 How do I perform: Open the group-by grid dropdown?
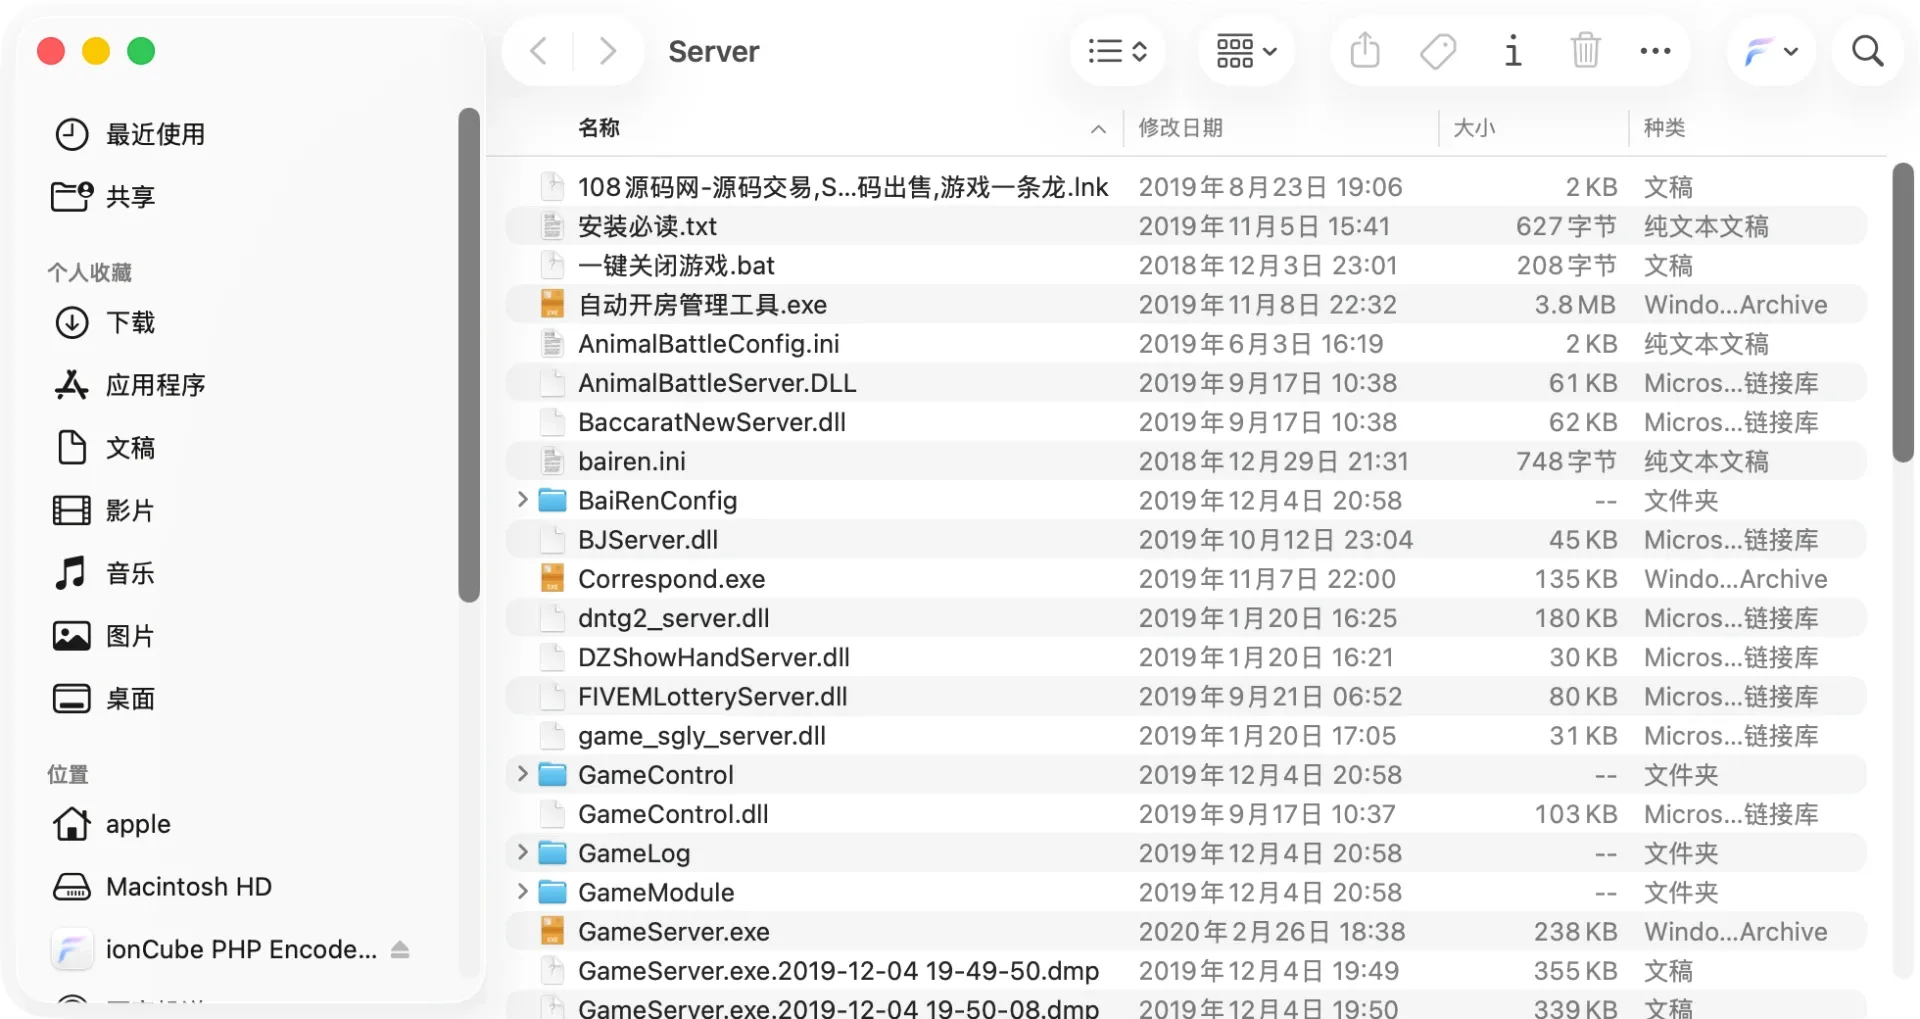(x=1246, y=51)
